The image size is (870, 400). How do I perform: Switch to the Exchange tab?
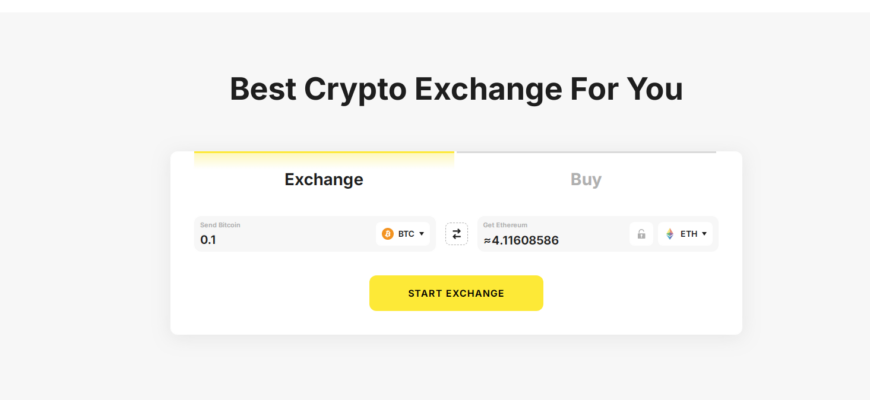324,179
